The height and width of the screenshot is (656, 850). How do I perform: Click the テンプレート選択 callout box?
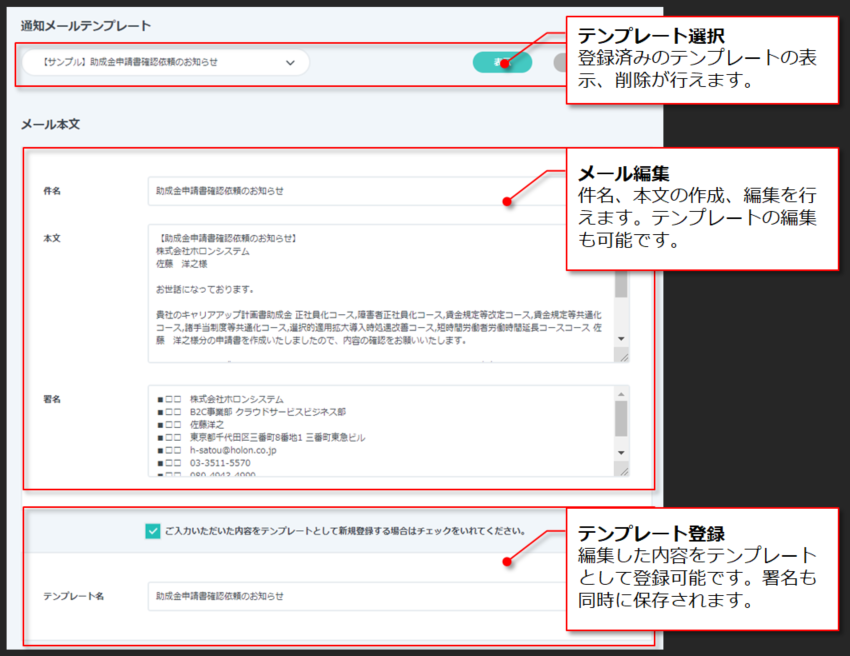(x=702, y=58)
